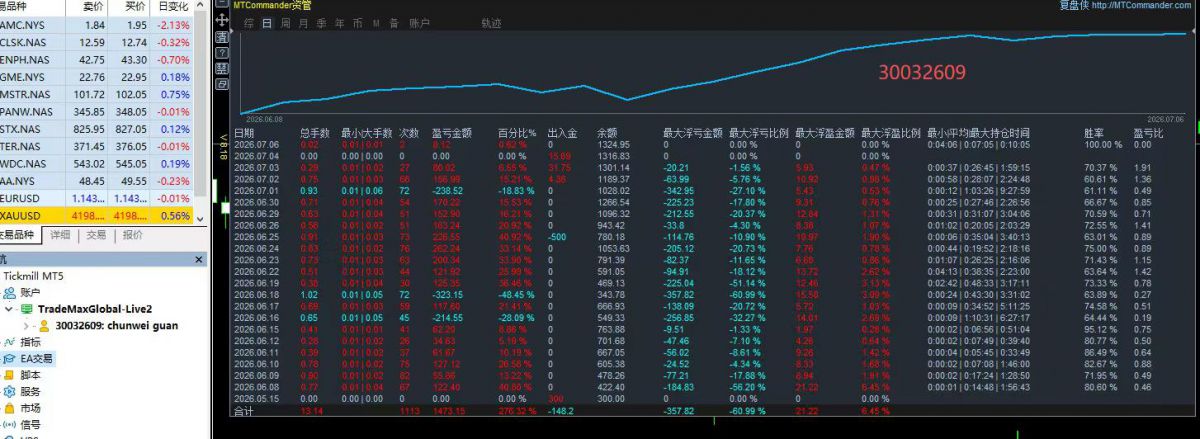
Task: Switch to the 季 period tab
Action: click(x=322, y=23)
